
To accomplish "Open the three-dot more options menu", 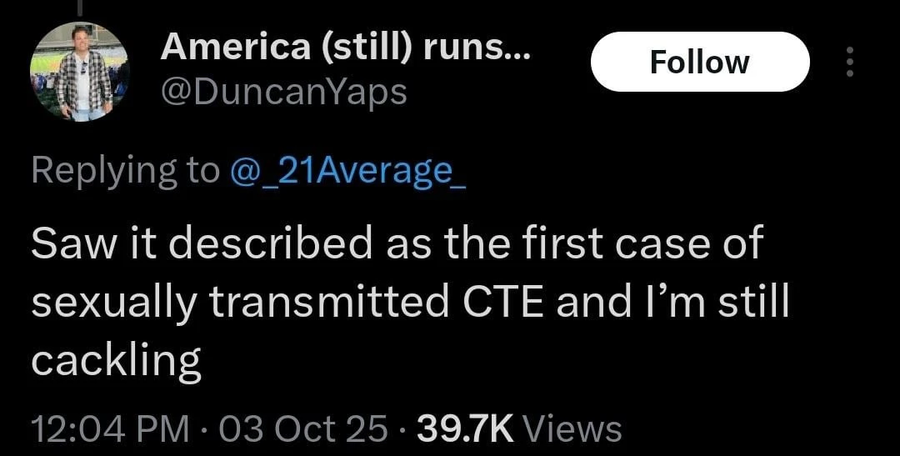I will tap(850, 62).
